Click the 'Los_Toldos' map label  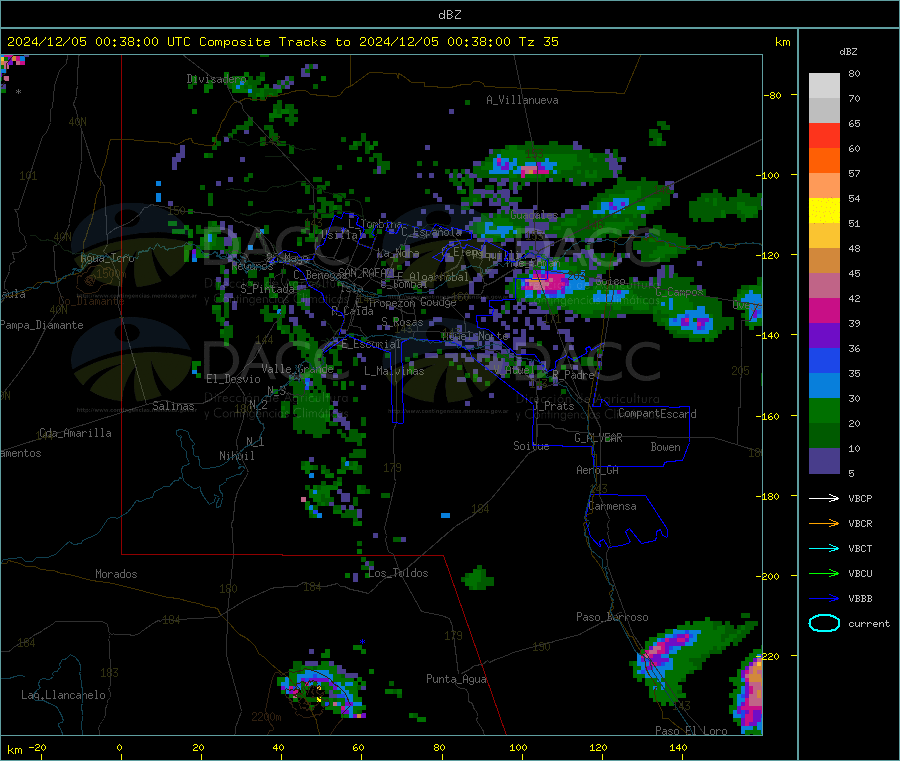[398, 573]
